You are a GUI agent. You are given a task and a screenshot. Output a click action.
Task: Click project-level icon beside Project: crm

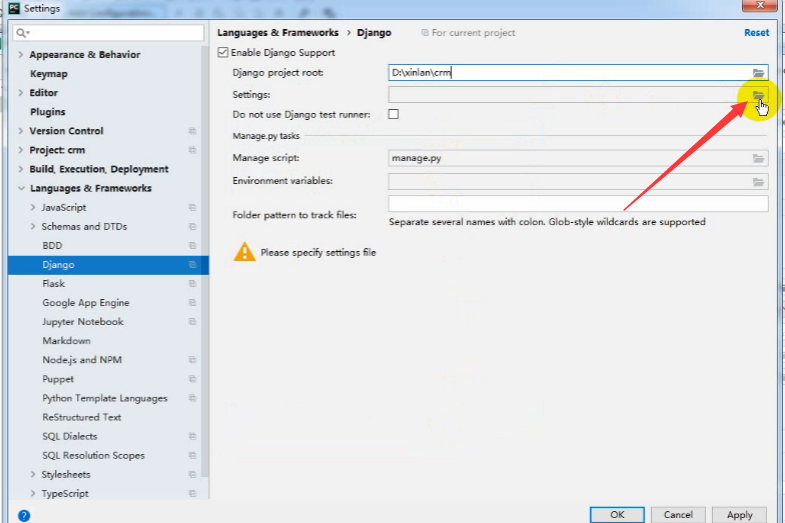pos(192,150)
